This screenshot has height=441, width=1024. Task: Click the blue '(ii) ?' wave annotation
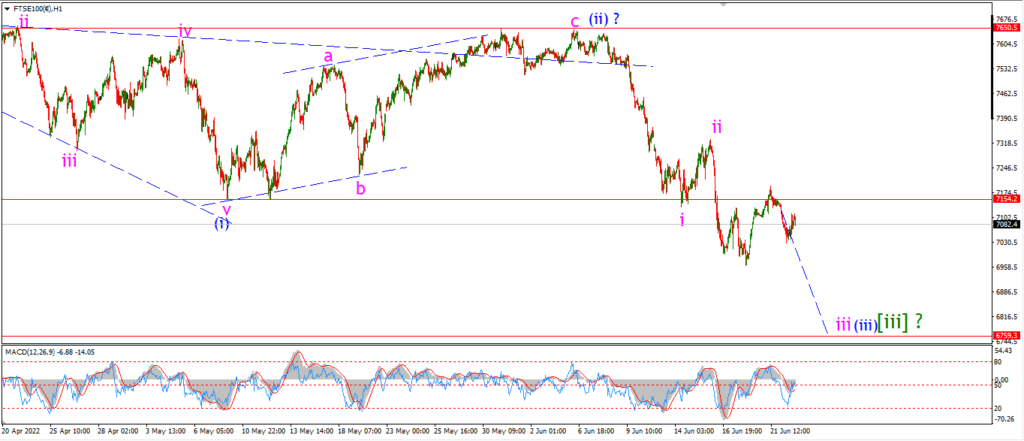click(604, 19)
